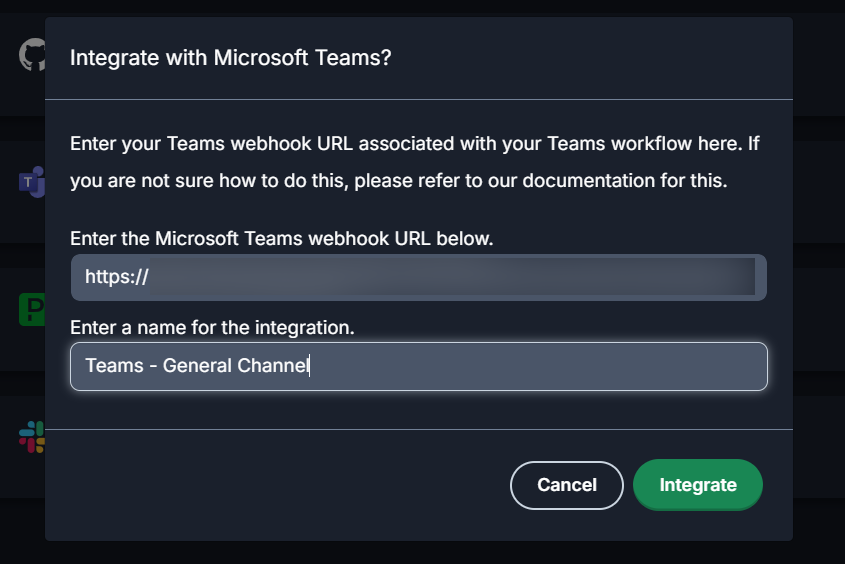
Task: Focus the Microsoft Teams webhook URL field
Action: 419,277
